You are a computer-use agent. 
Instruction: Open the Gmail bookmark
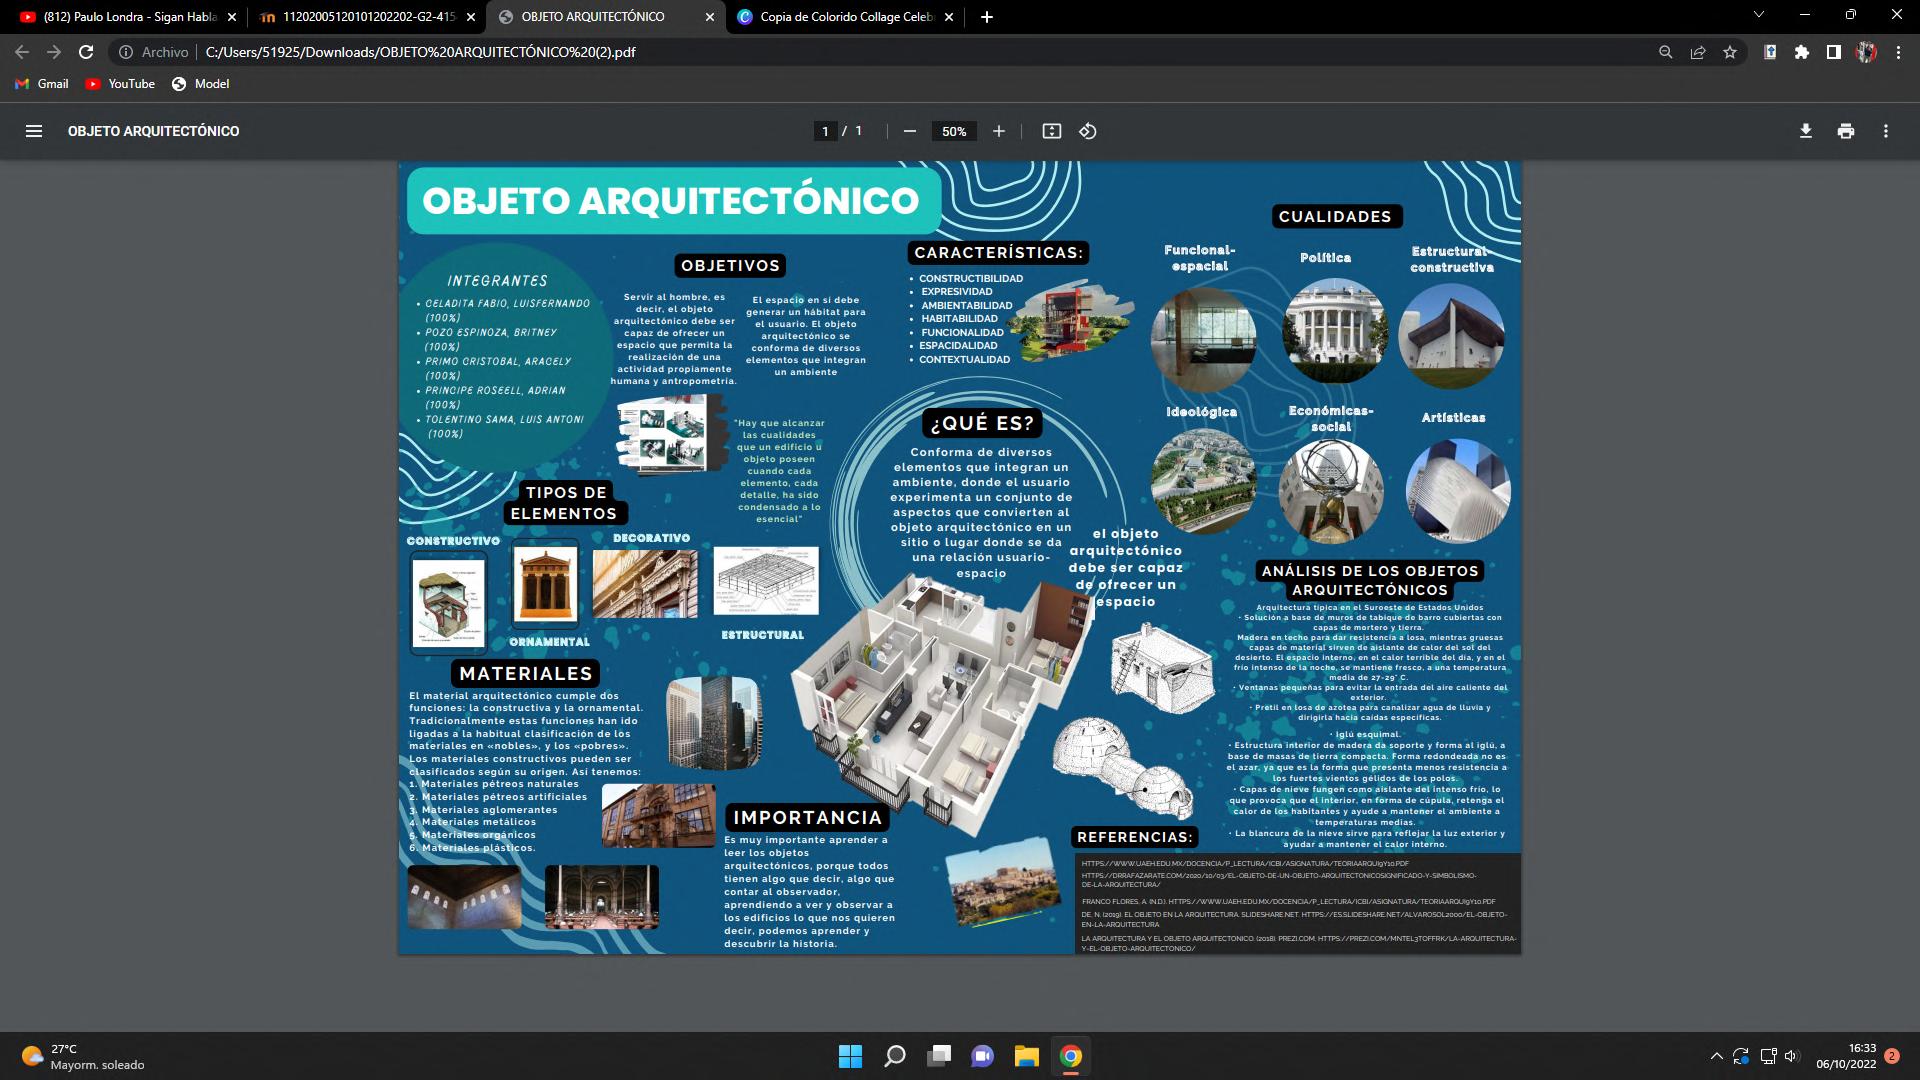tap(42, 84)
